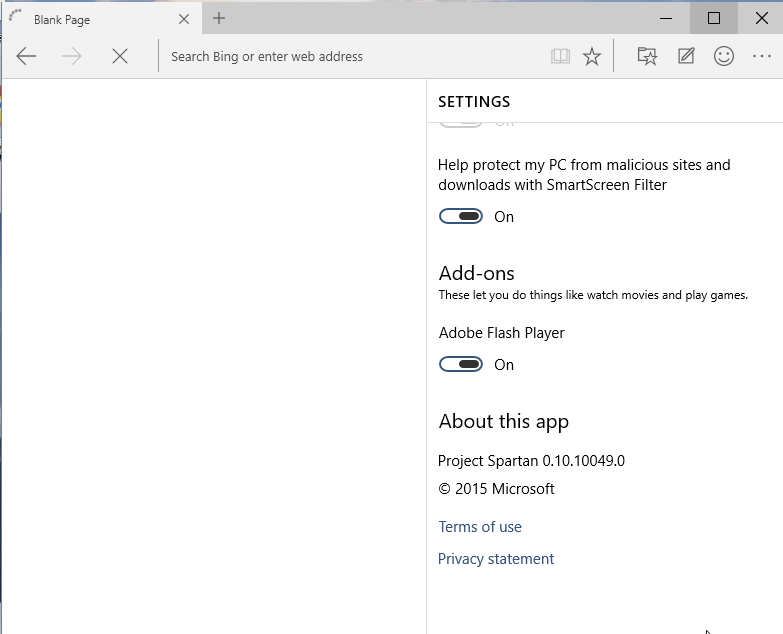The width and height of the screenshot is (783, 634).
Task: Turn off the SmartScreen Filter toggle
Action: coord(461,217)
